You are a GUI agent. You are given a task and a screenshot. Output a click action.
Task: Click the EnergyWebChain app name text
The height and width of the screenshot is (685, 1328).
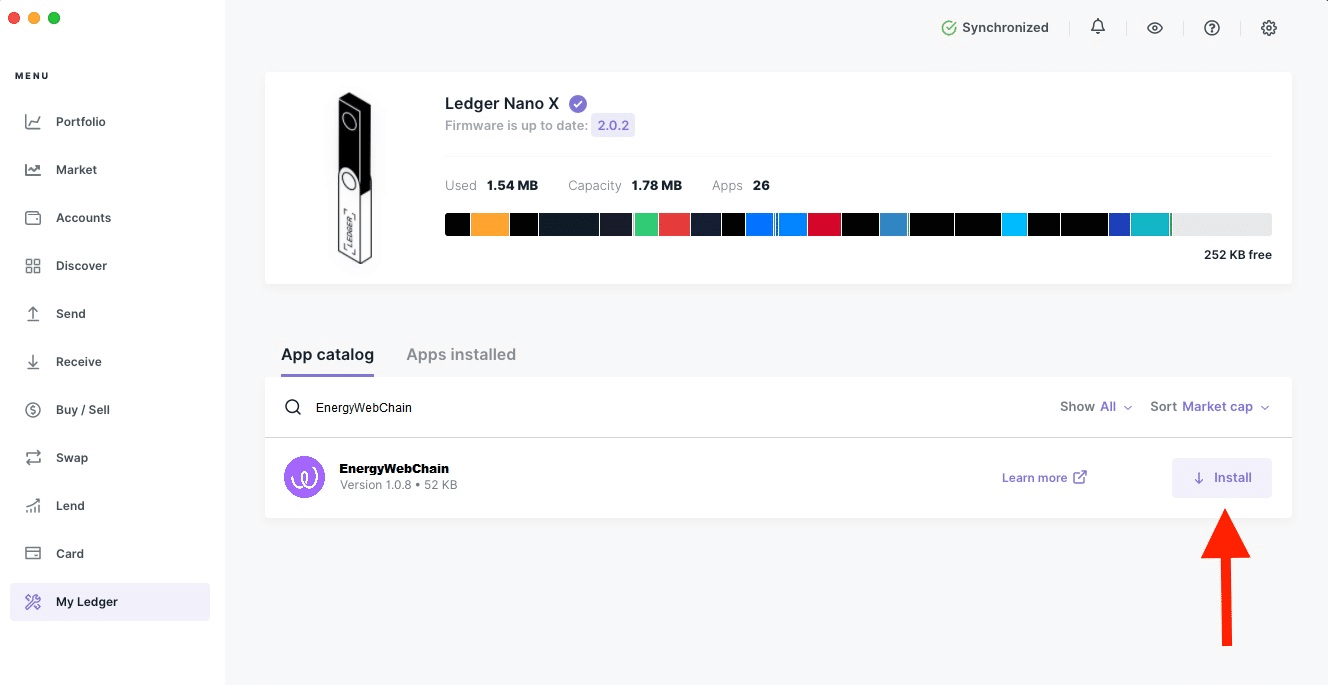[394, 468]
